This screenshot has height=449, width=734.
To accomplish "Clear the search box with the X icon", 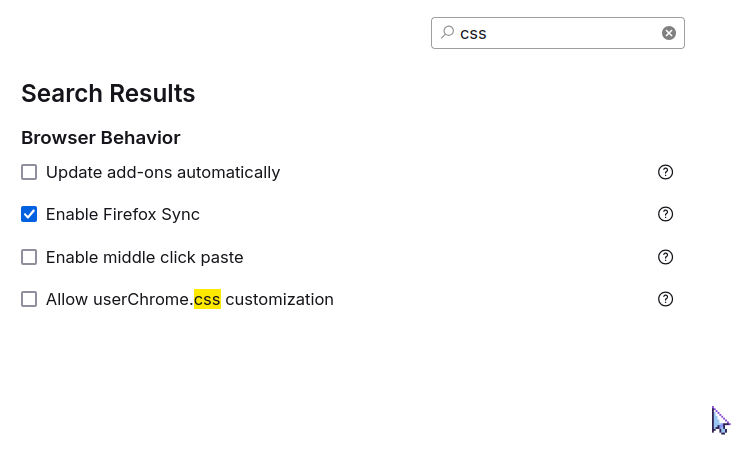I will point(668,33).
